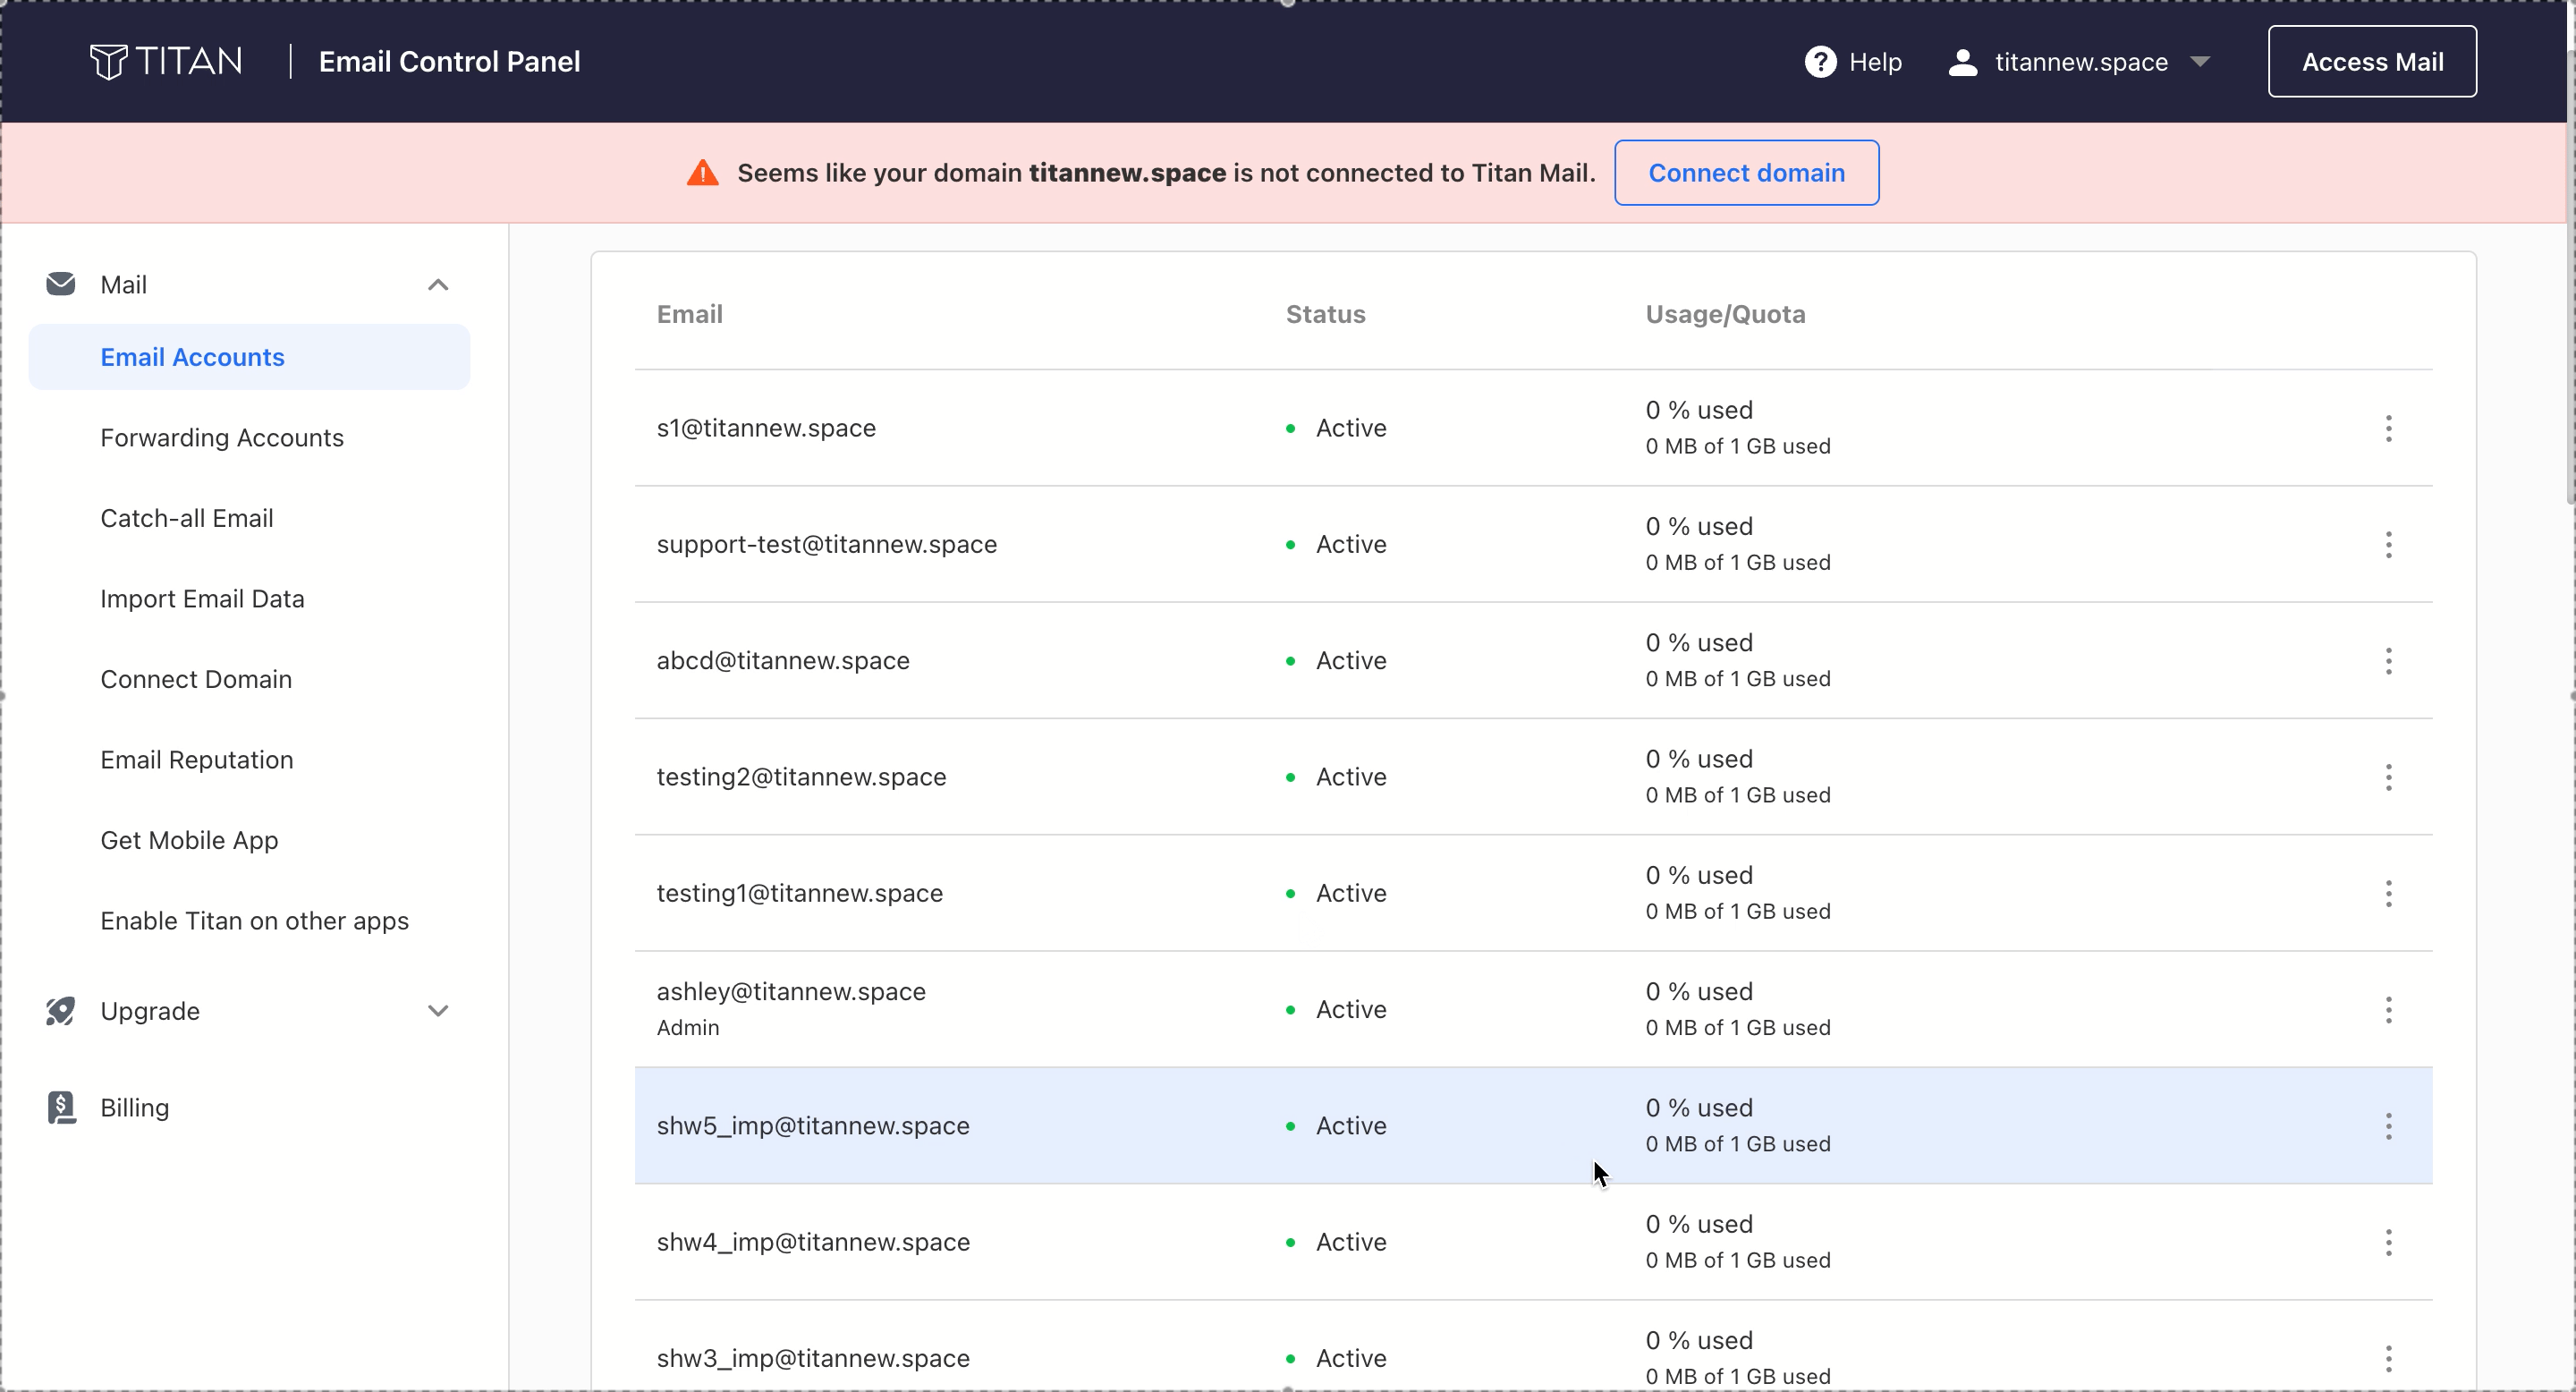The image size is (2576, 1392).
Task: Click the abcd@titannew.space address
Action: pyautogui.click(x=783, y=661)
